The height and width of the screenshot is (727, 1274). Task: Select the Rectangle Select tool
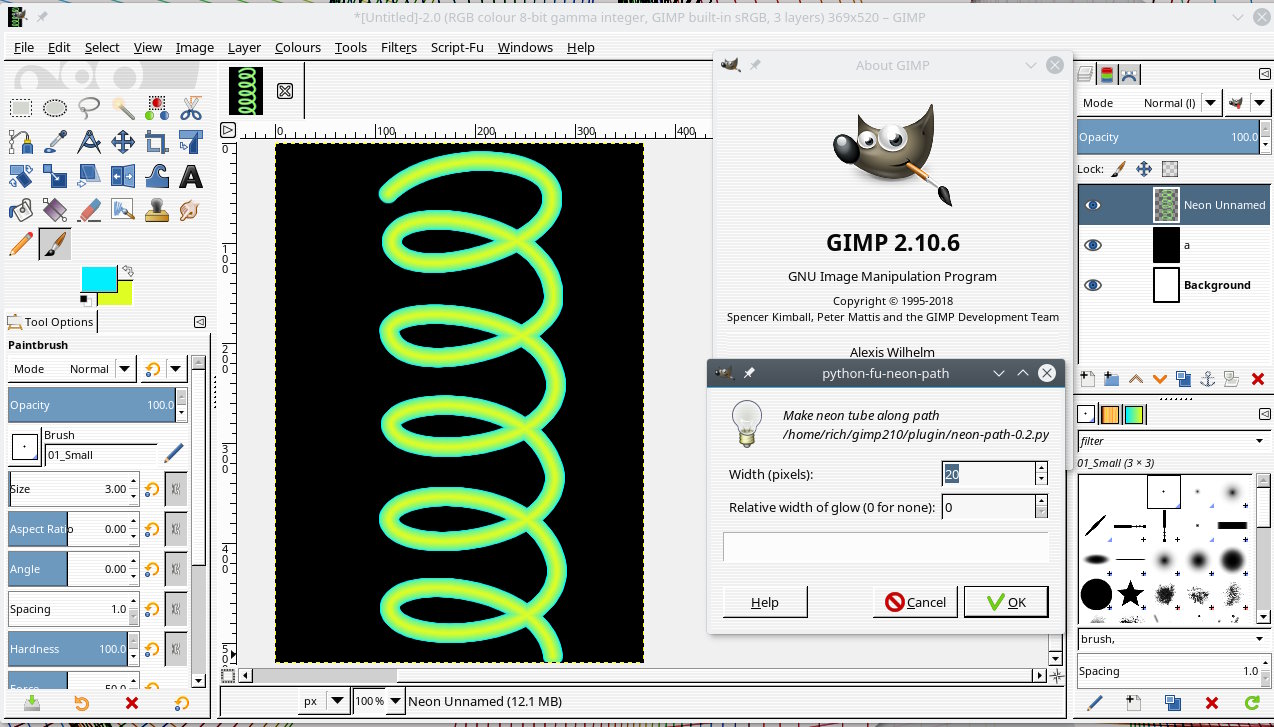coord(21,108)
